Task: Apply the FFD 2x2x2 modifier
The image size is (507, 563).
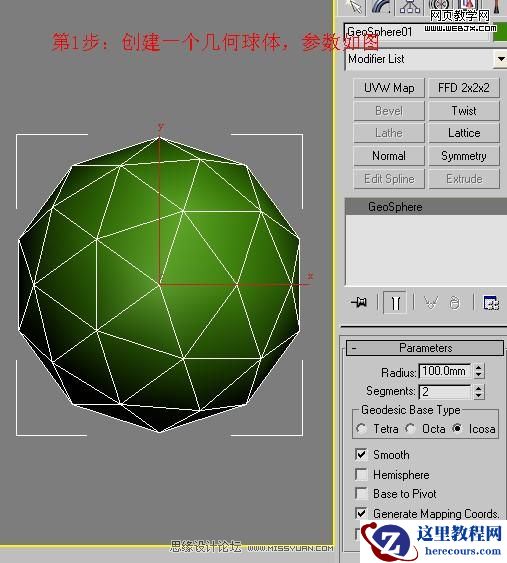Action: pos(464,88)
